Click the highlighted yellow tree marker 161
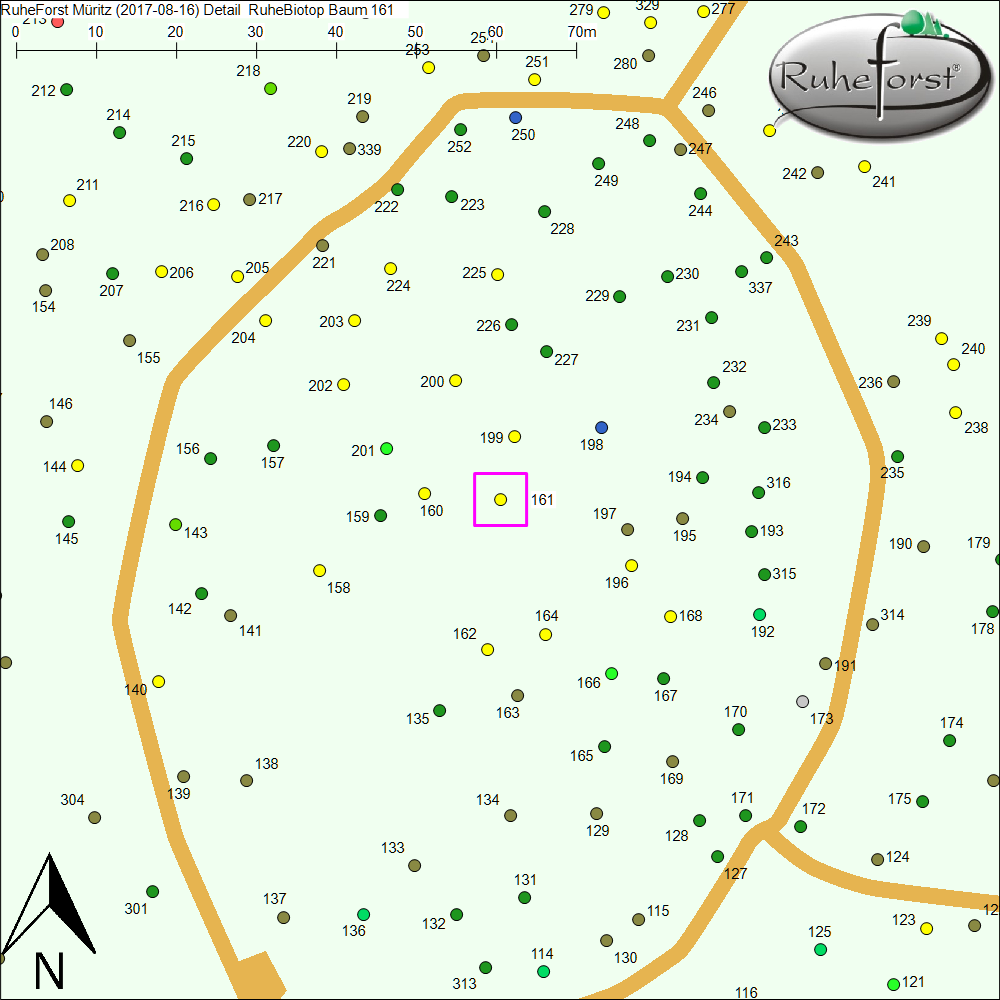The height and width of the screenshot is (1000, 1000). coord(500,499)
